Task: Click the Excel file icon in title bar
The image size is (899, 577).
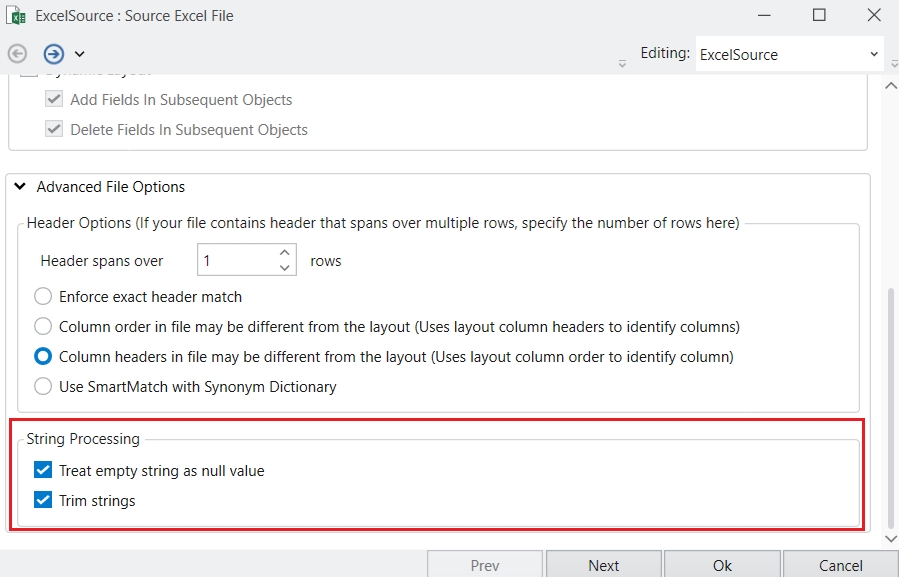Action: click(16, 16)
